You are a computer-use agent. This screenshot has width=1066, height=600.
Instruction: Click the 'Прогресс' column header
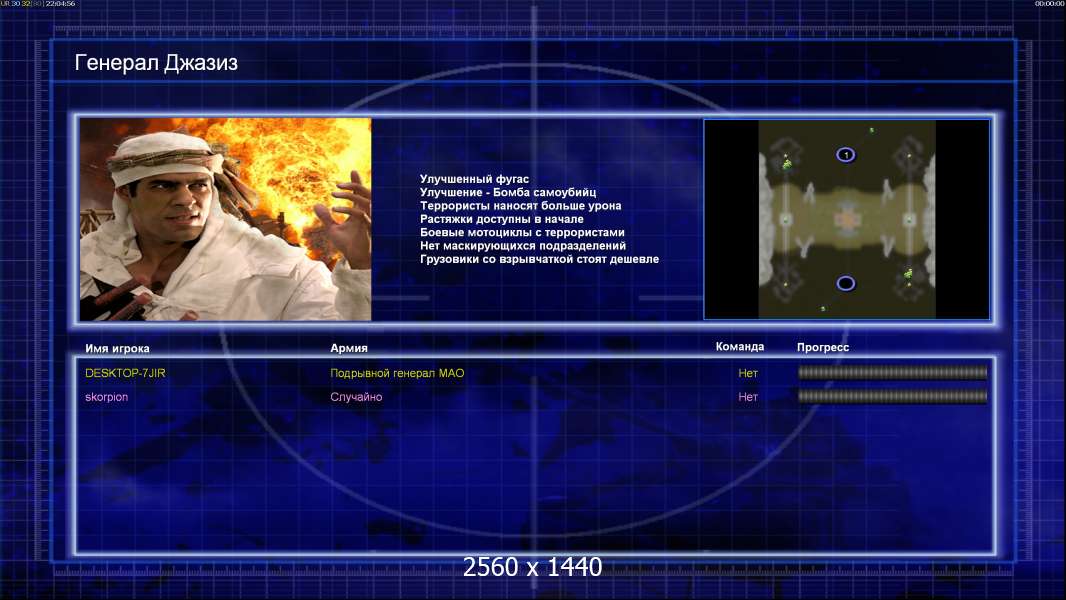(x=823, y=347)
